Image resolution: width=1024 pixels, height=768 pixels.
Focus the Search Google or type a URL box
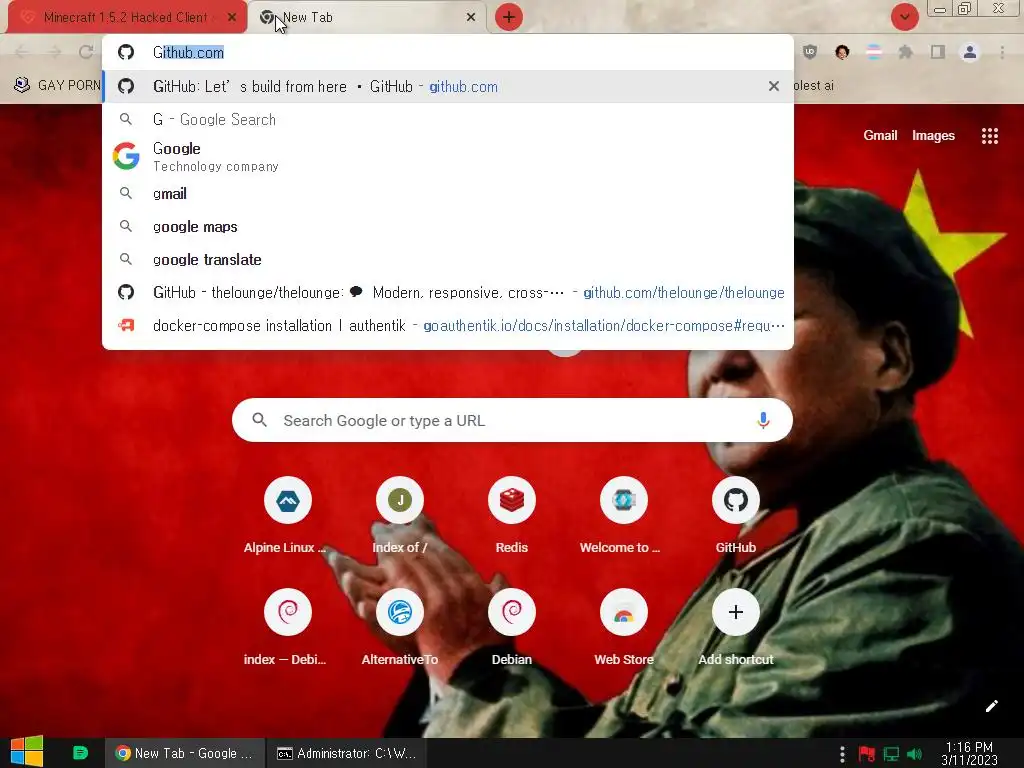[512, 420]
